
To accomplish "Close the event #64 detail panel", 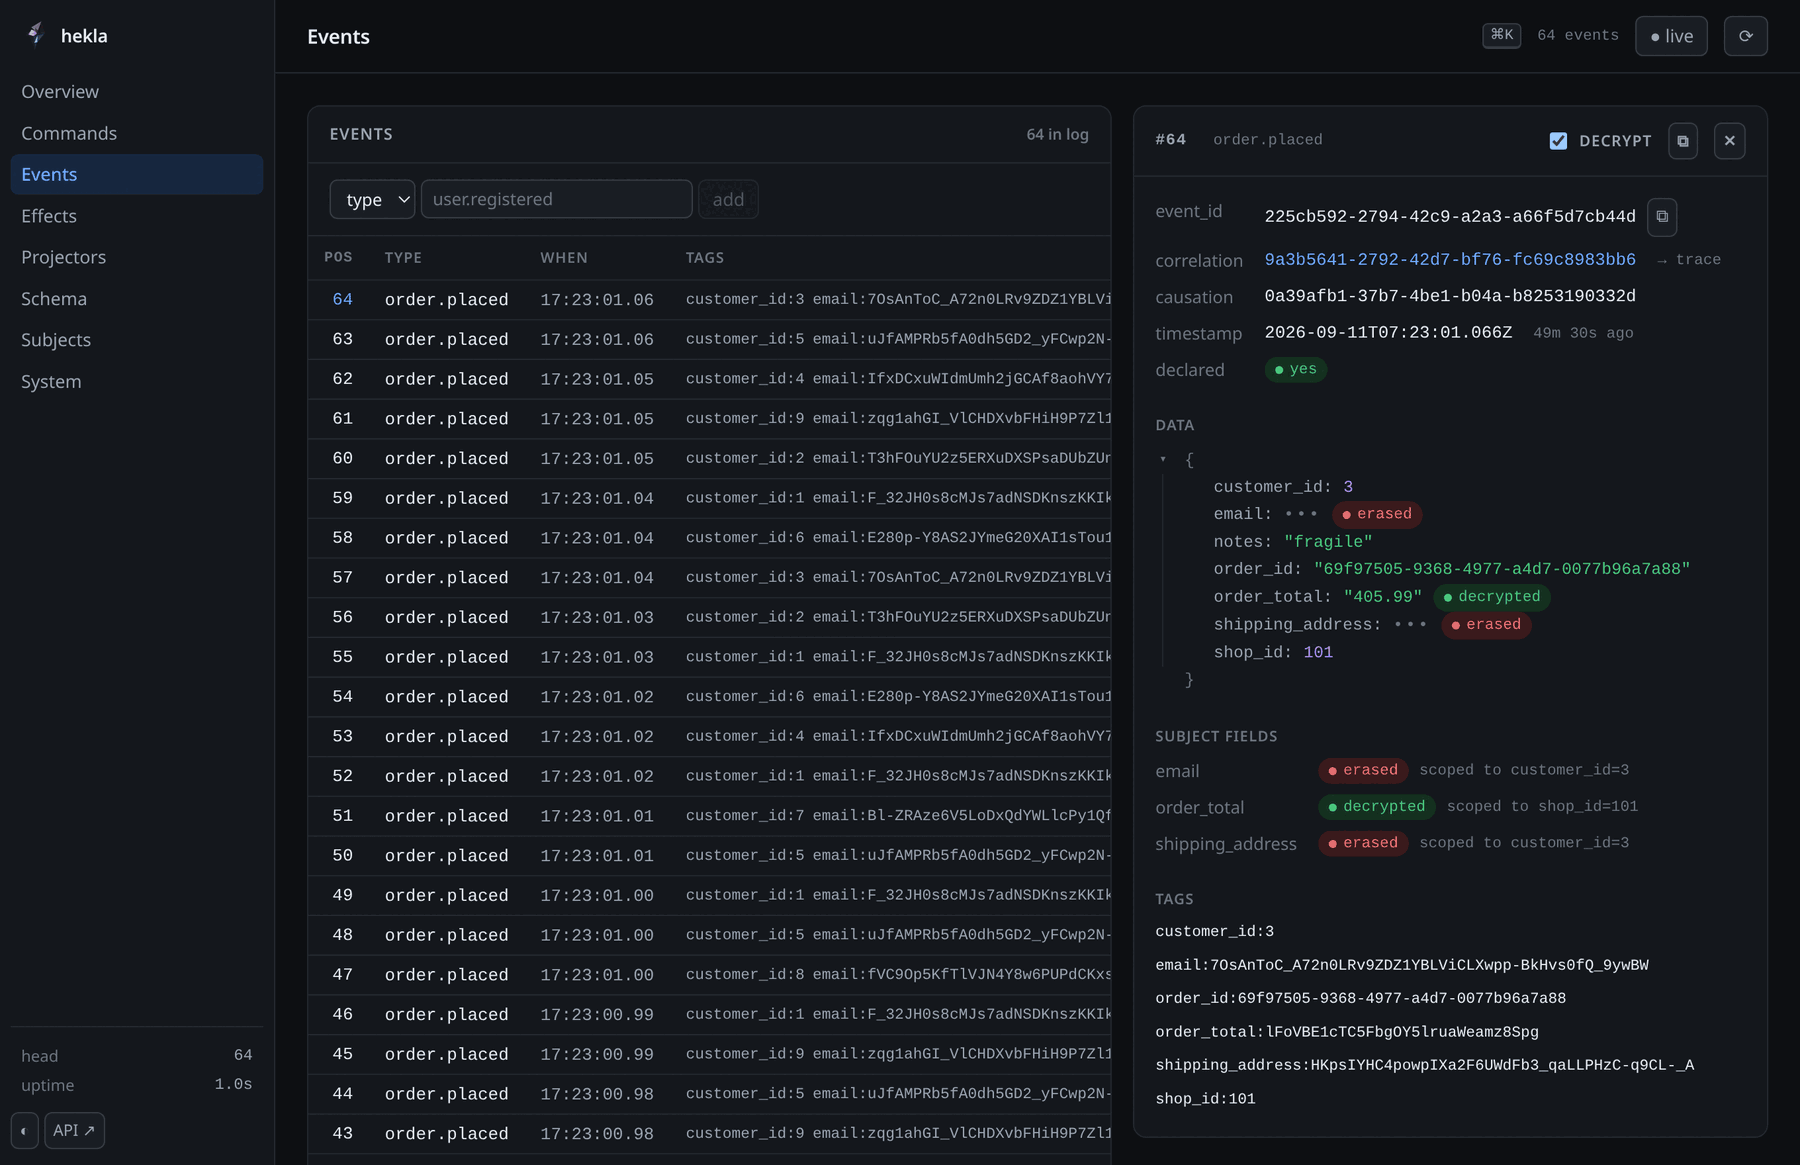I will click(x=1729, y=141).
